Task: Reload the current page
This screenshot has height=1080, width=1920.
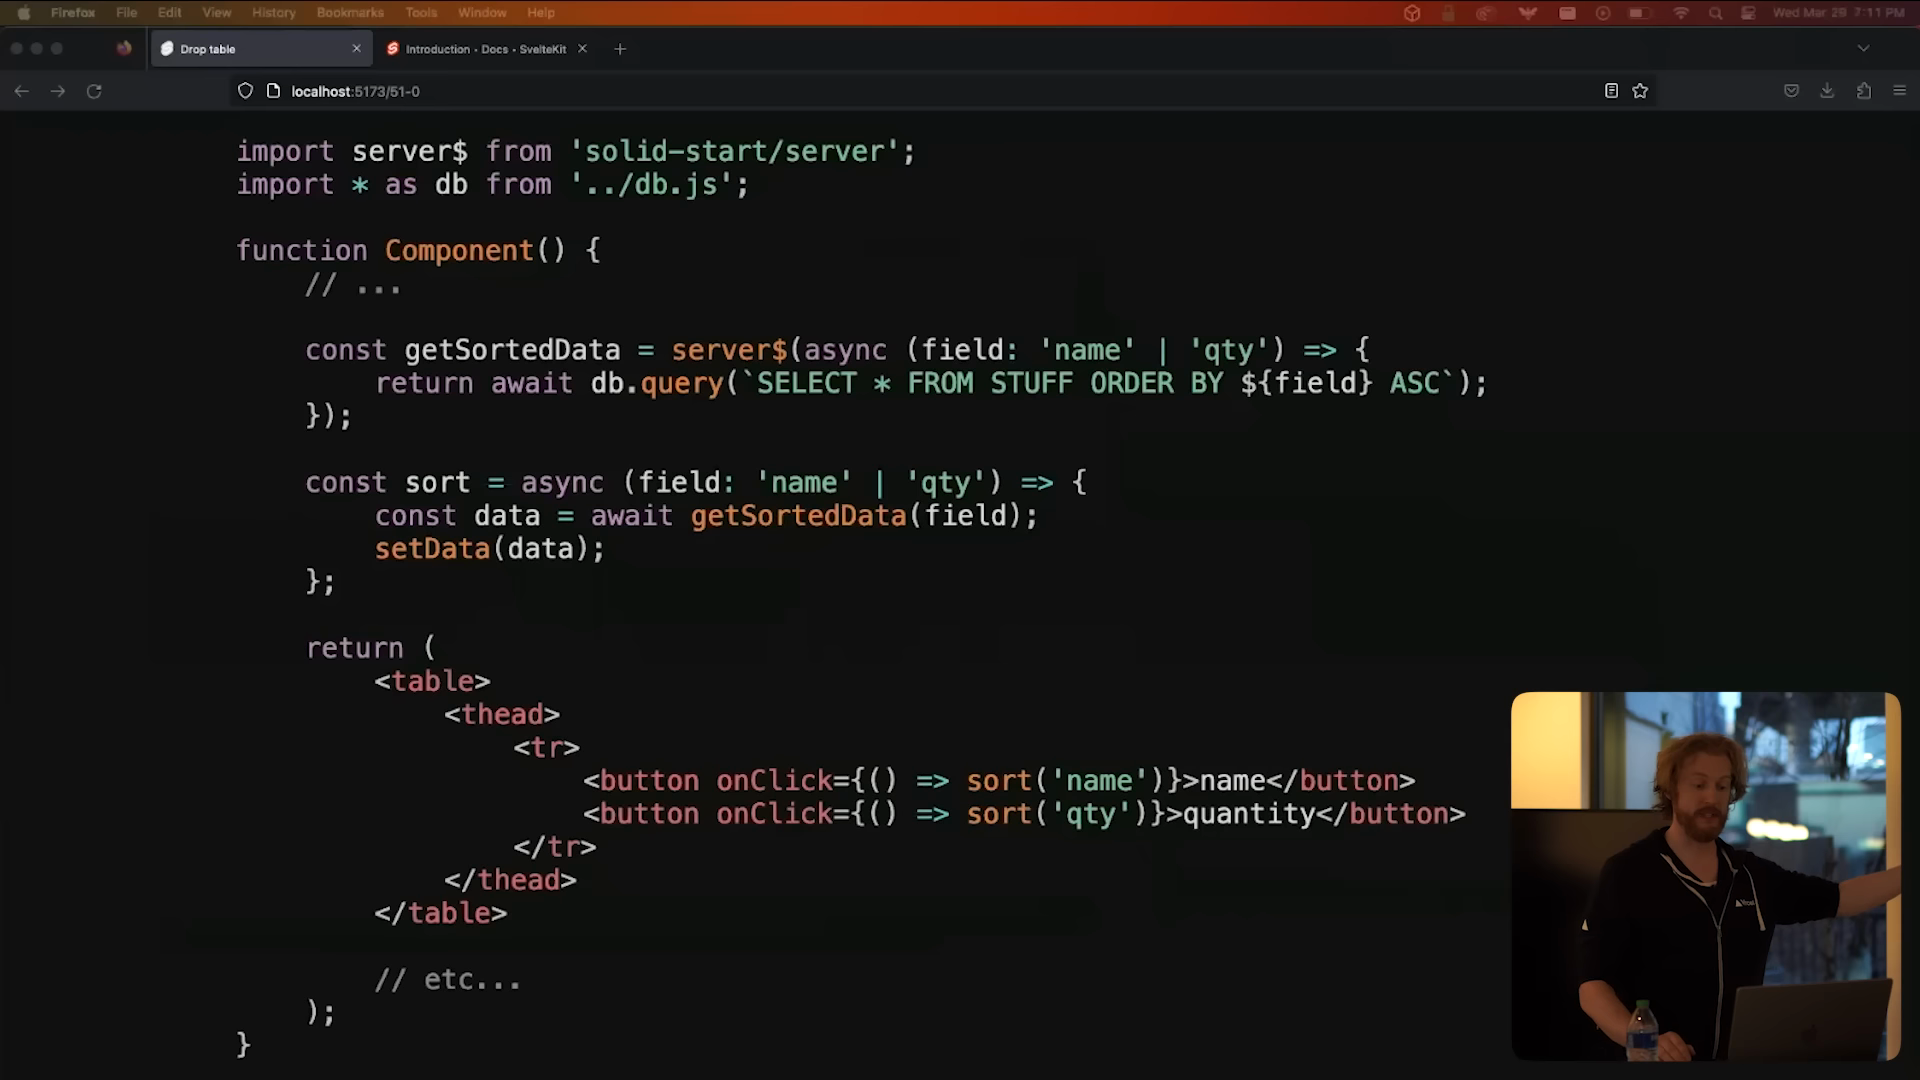Action: tap(94, 91)
